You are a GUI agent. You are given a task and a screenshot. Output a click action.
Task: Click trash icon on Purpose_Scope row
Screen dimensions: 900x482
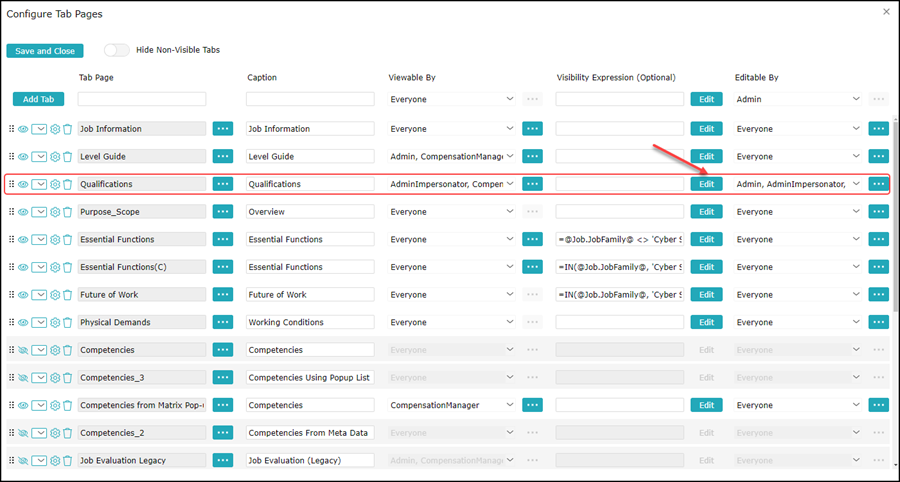click(x=67, y=212)
